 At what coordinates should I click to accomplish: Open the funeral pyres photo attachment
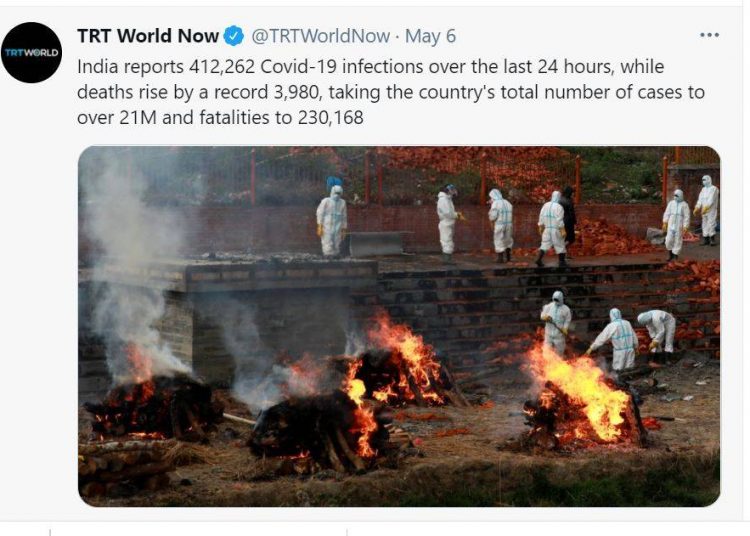(x=399, y=326)
